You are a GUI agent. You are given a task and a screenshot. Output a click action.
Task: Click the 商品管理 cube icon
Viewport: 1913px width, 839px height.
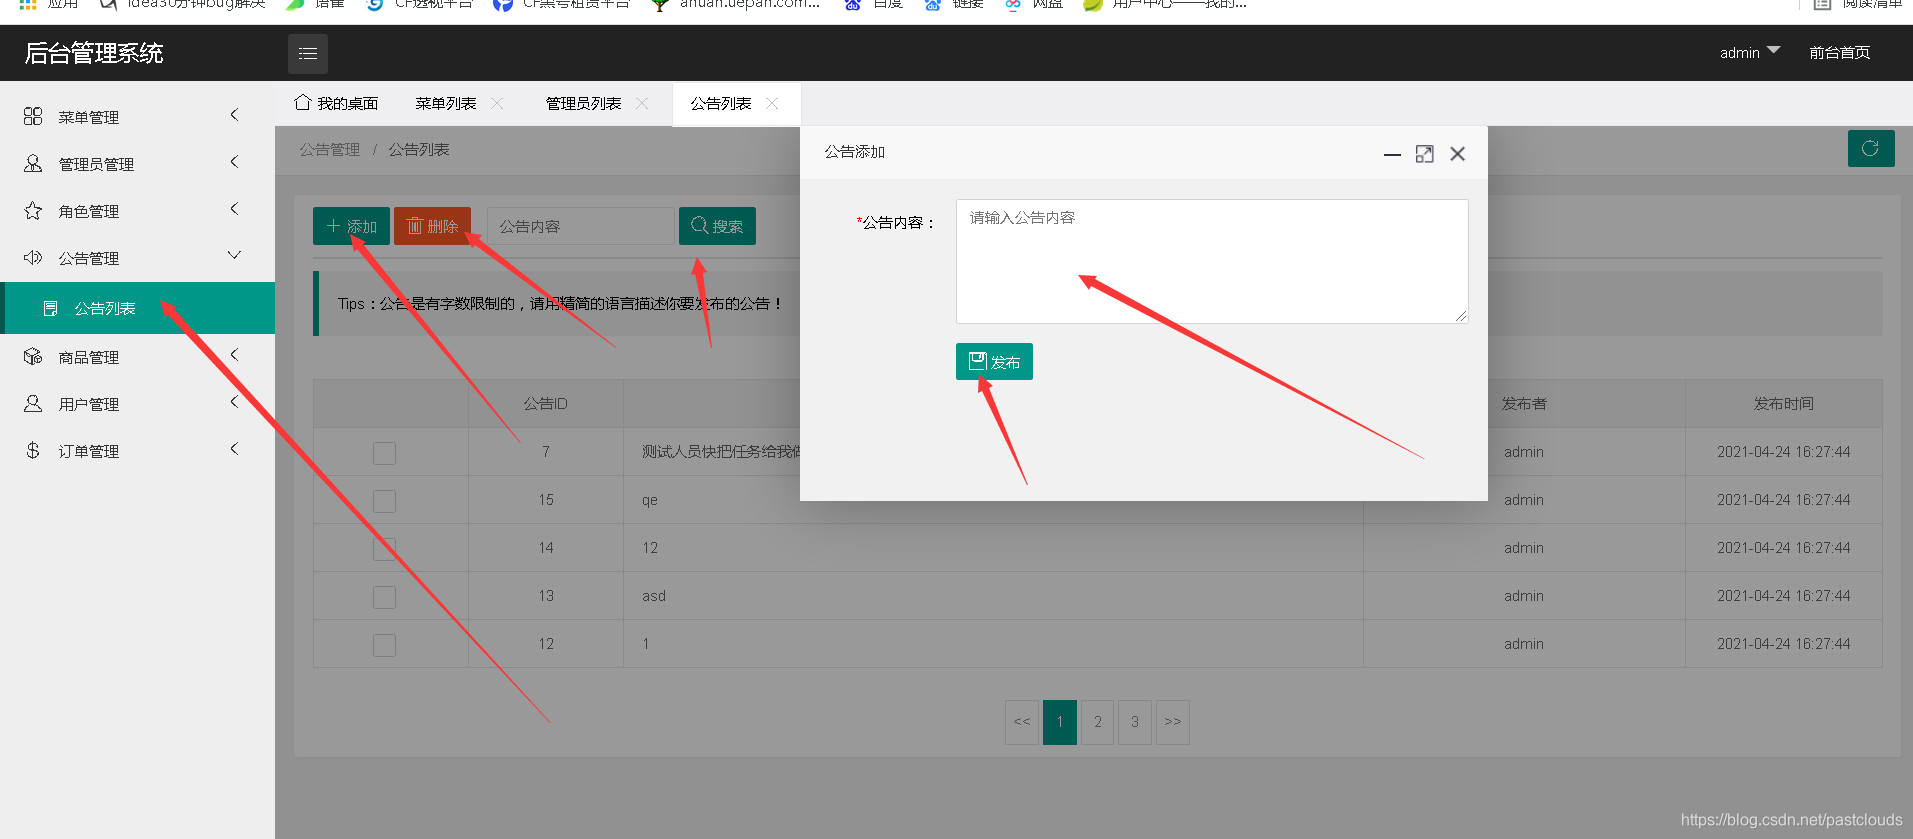(33, 356)
